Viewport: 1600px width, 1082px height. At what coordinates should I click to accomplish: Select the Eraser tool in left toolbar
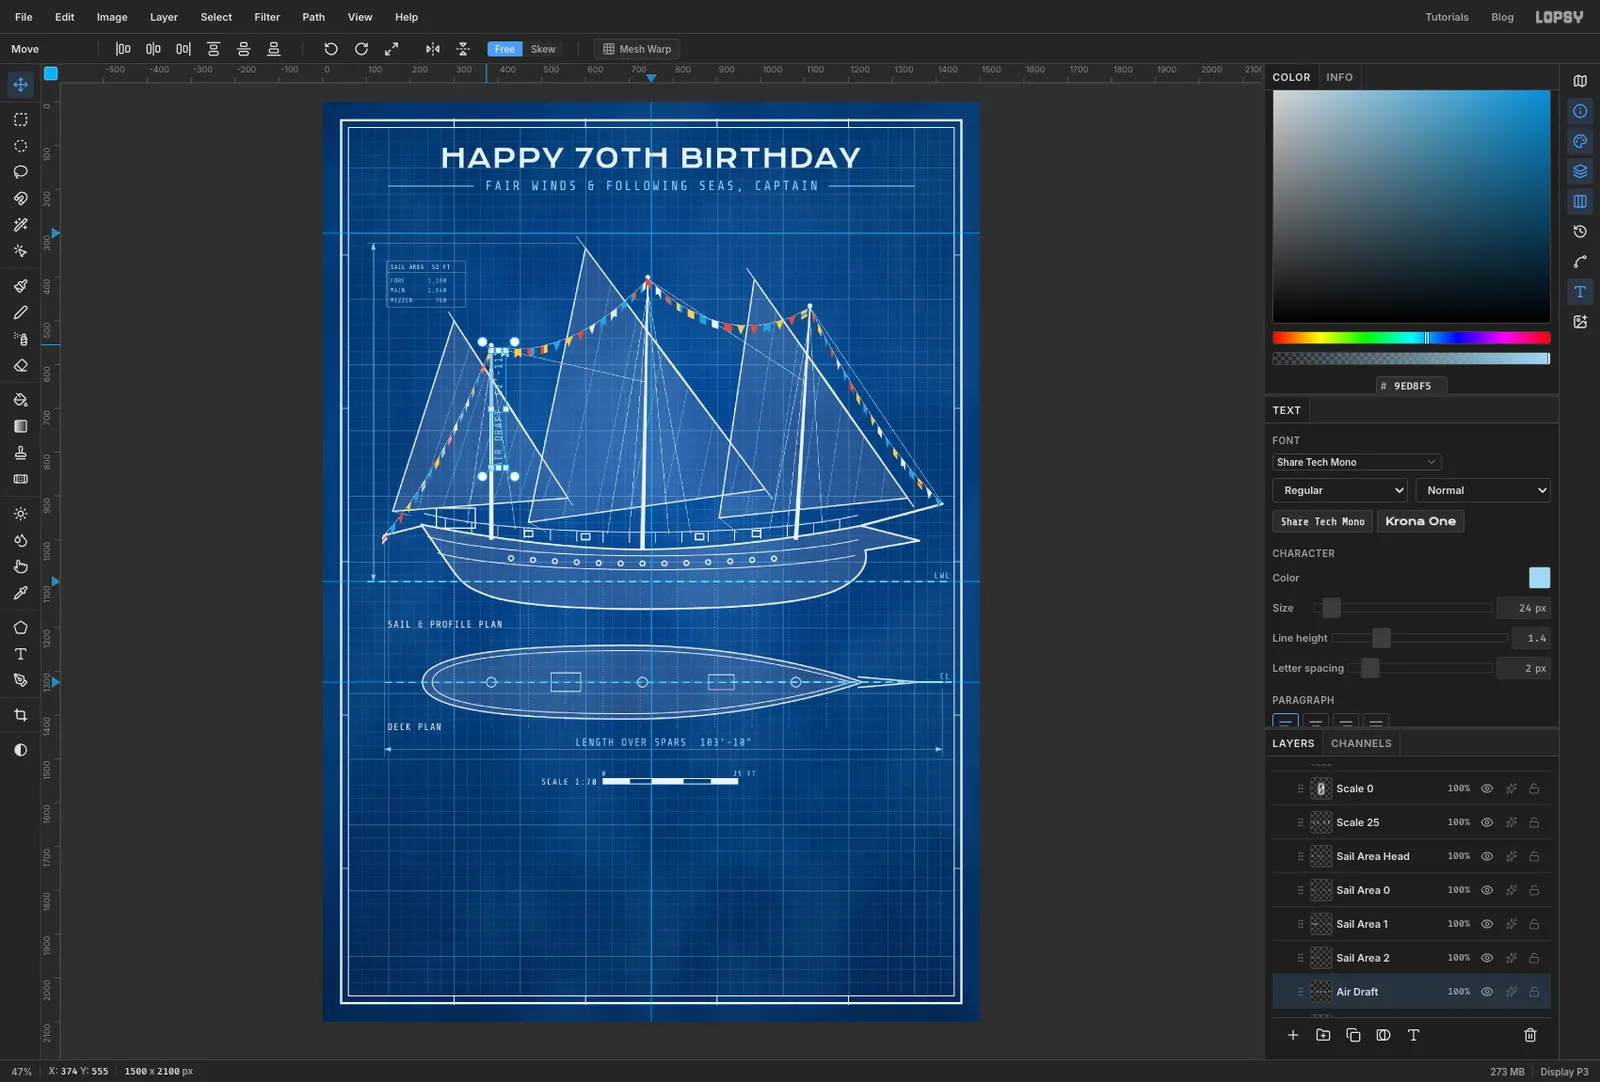[x=20, y=366]
